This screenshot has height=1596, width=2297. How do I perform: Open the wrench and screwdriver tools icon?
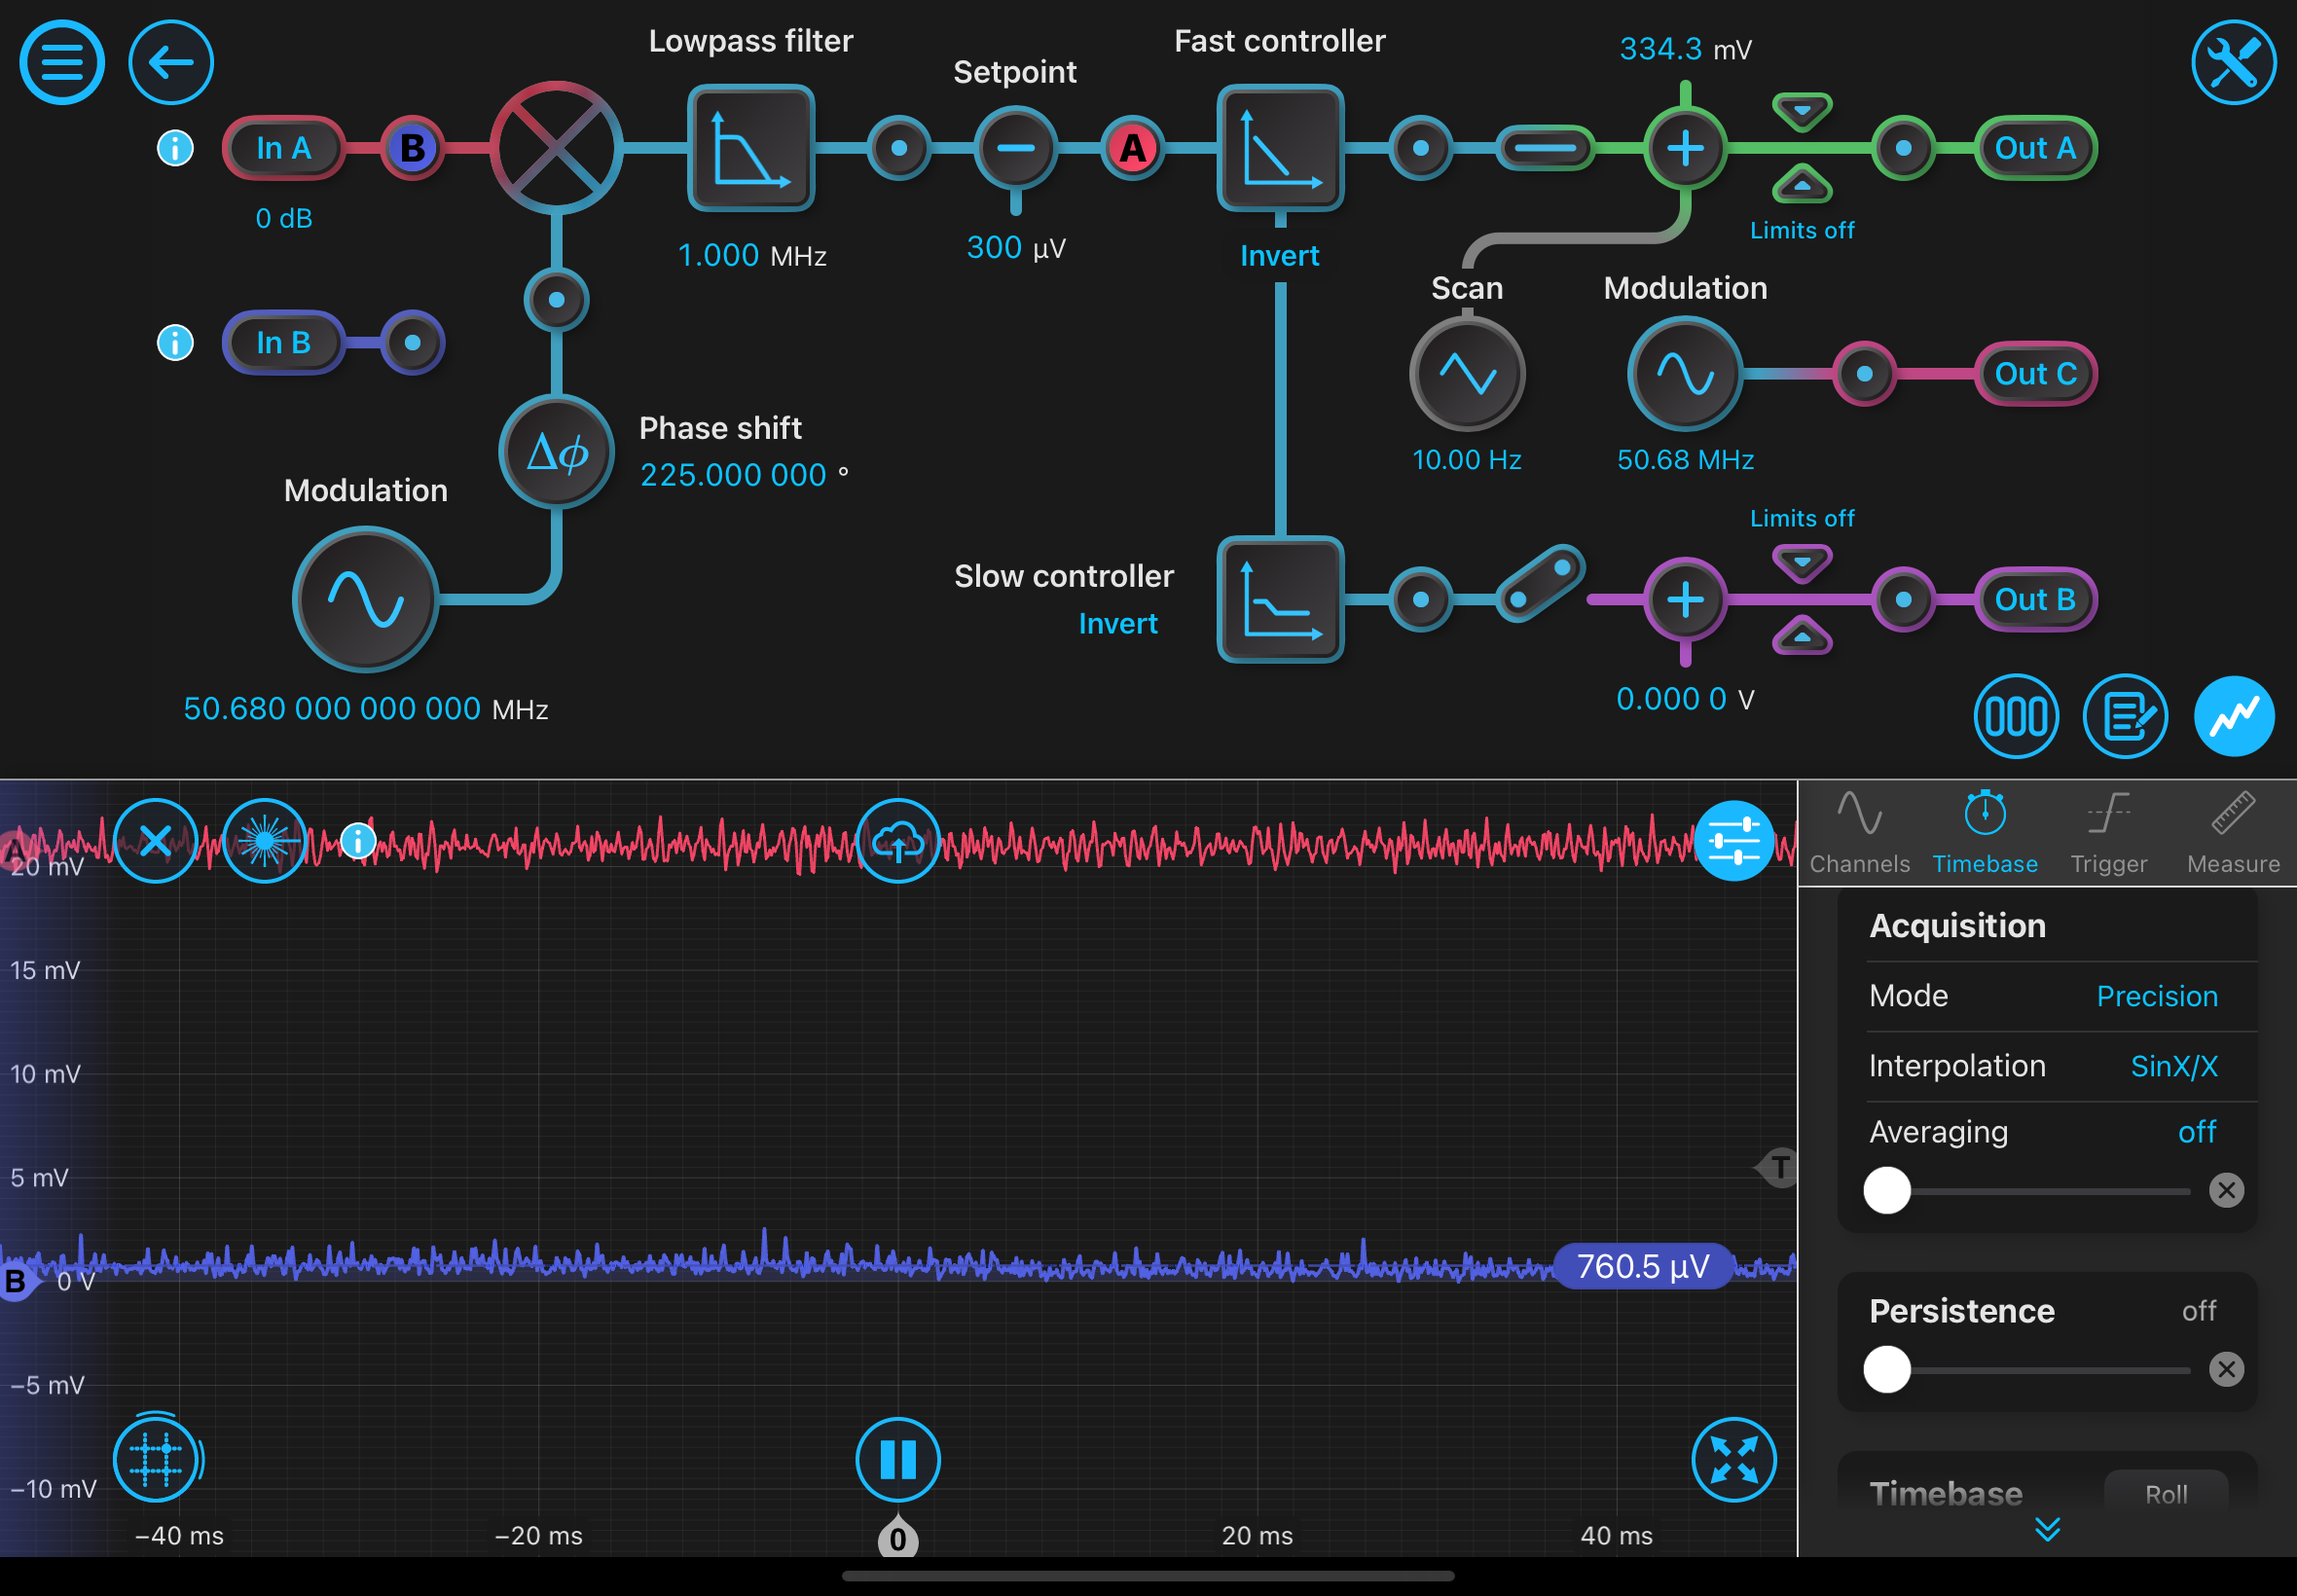(x=2234, y=62)
